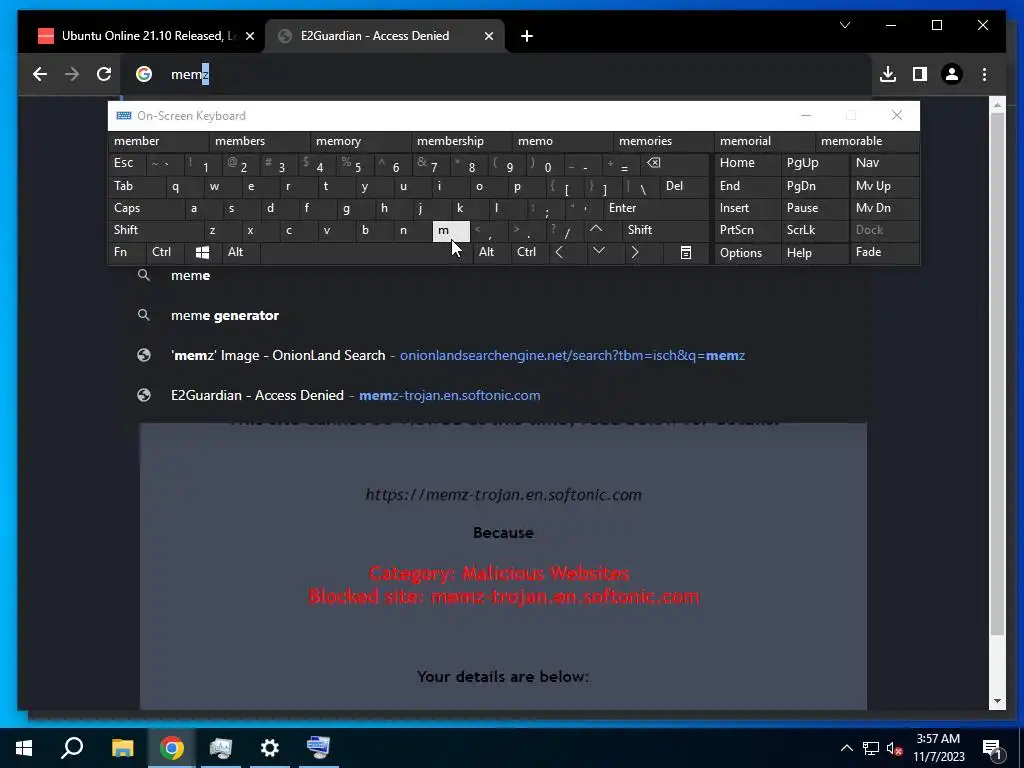Click scrollbar down arrow
The width and height of the screenshot is (1024, 768).
click(997, 701)
